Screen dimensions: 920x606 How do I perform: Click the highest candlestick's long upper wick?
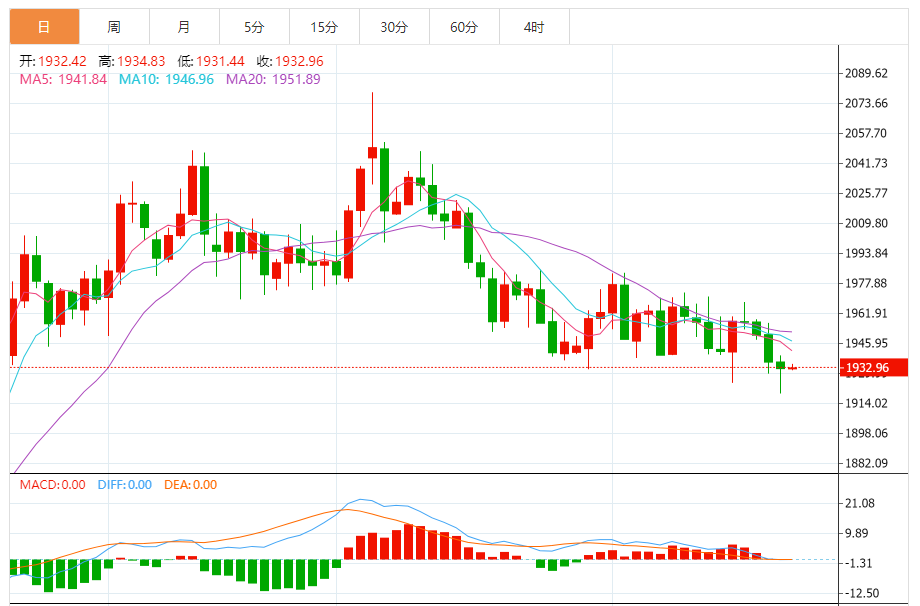pos(372,120)
